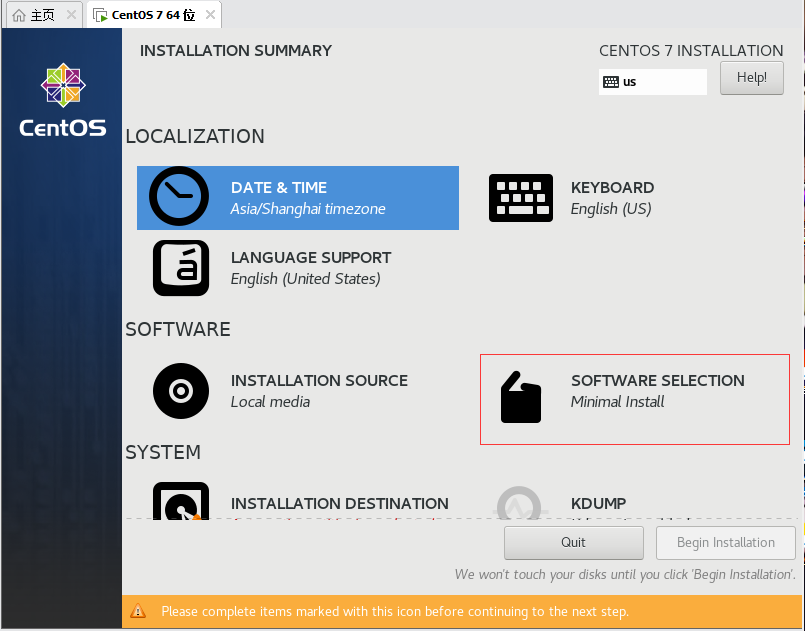This screenshot has width=805, height=631.
Task: Click LANGUAGE SUPPORT label text
Action: (311, 258)
